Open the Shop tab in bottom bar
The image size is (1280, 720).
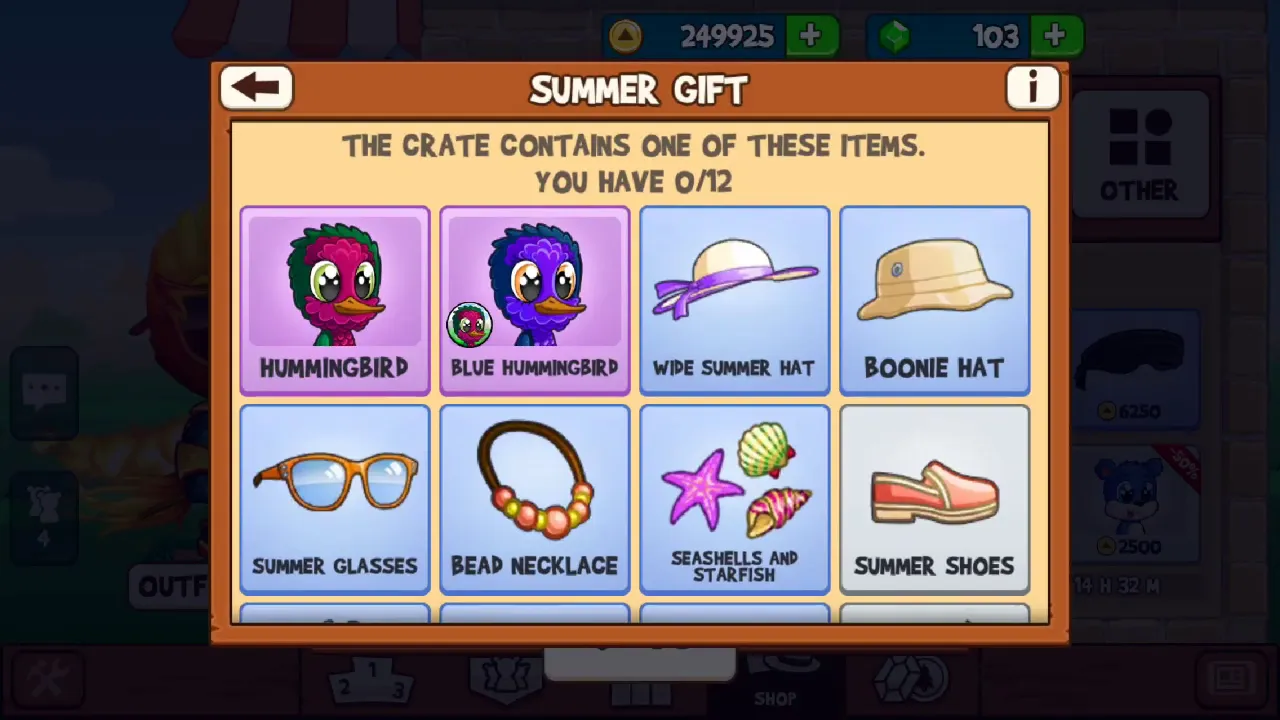tap(775, 682)
